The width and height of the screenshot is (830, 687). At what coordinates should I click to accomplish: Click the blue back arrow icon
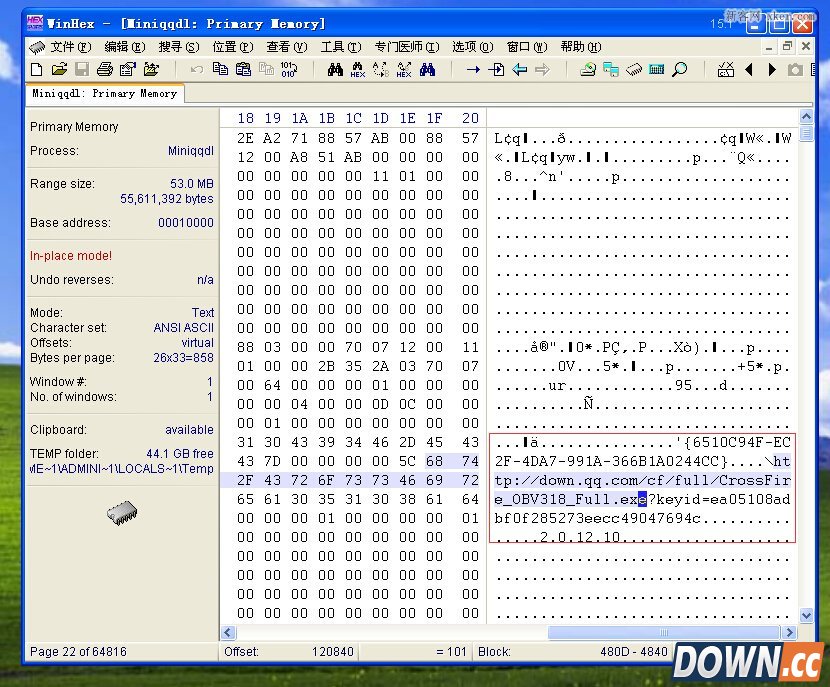[520, 69]
